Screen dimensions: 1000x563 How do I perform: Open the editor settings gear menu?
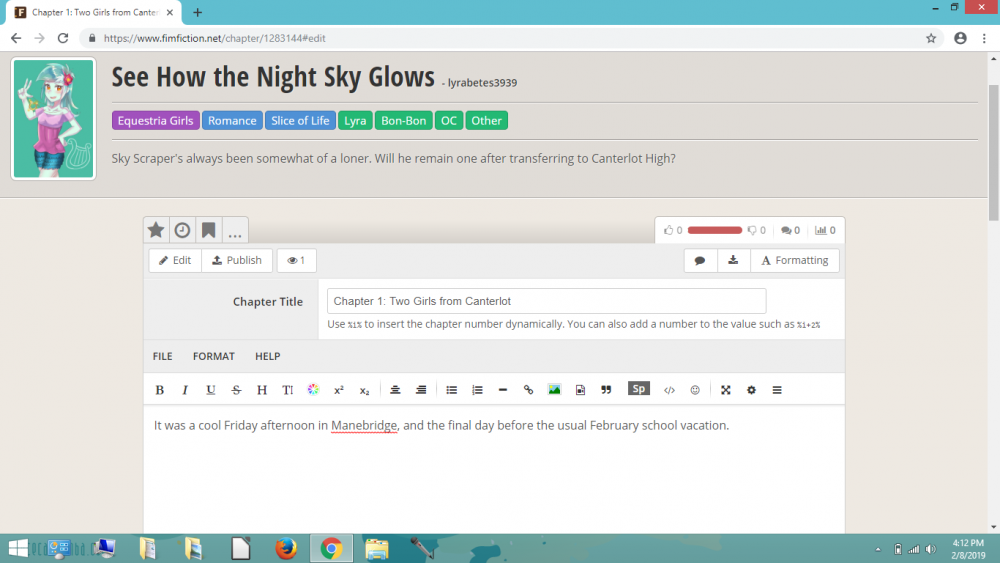coord(751,390)
